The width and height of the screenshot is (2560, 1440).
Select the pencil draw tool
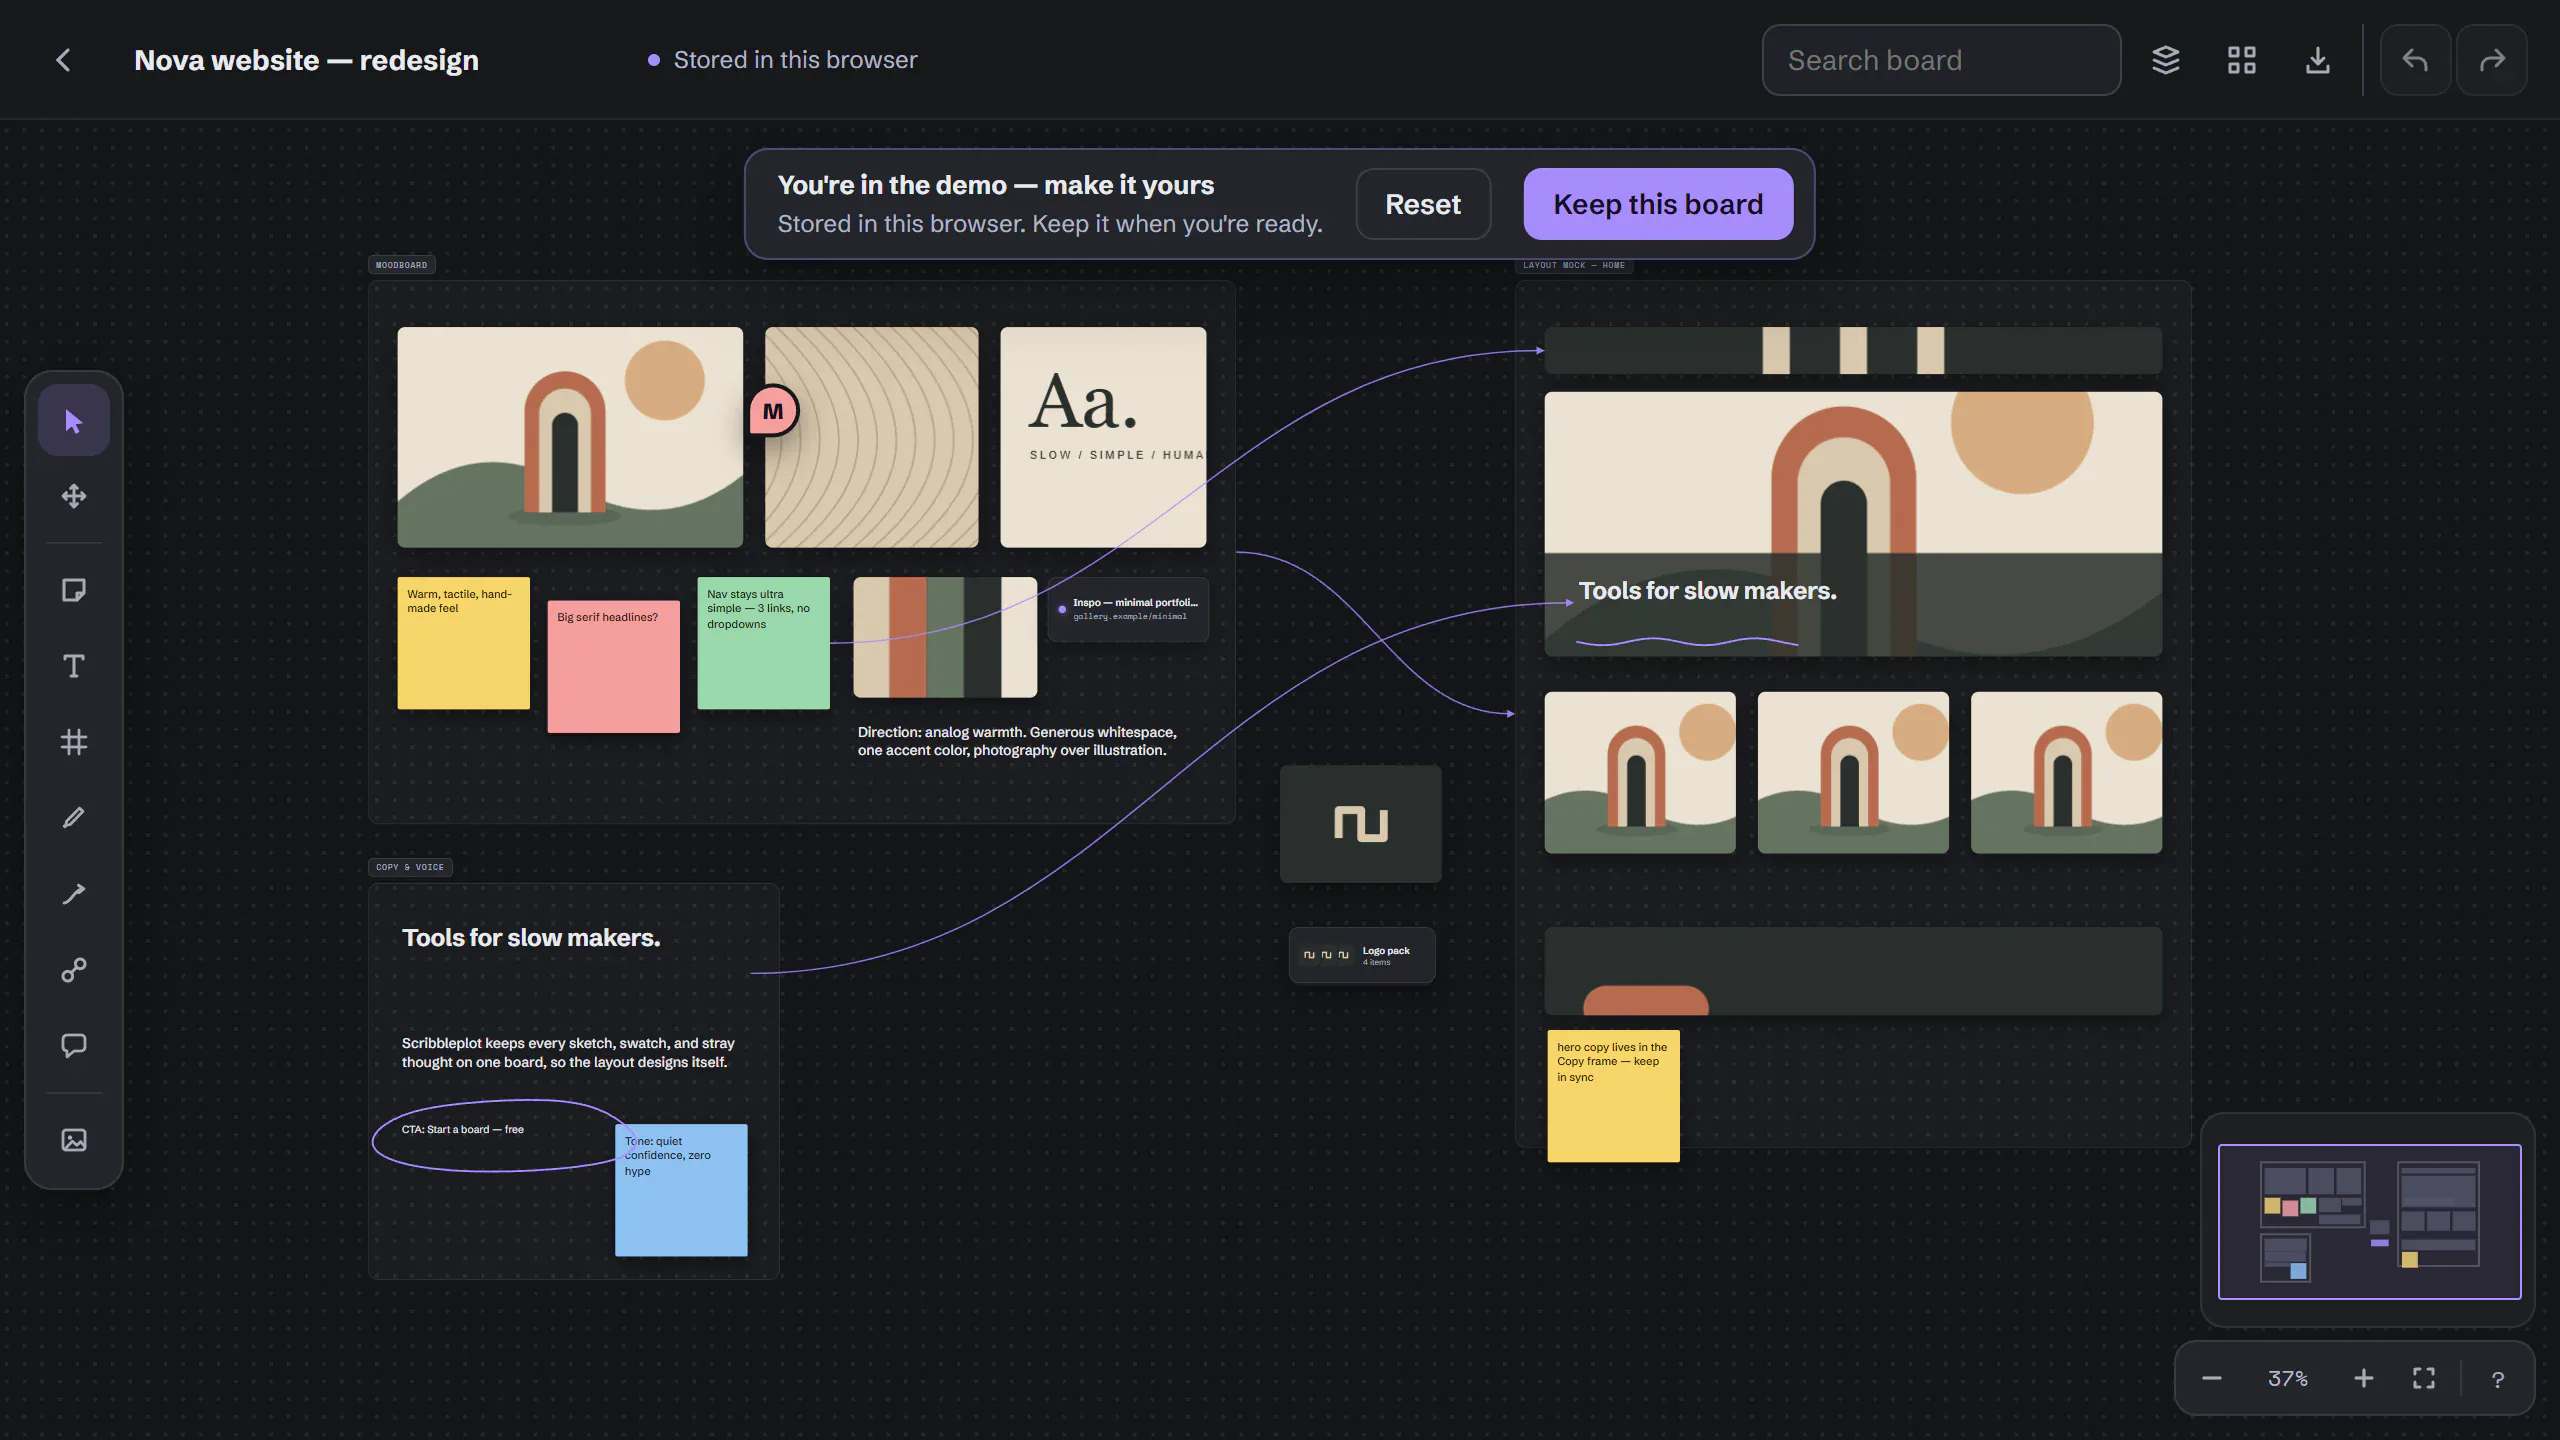[74, 818]
